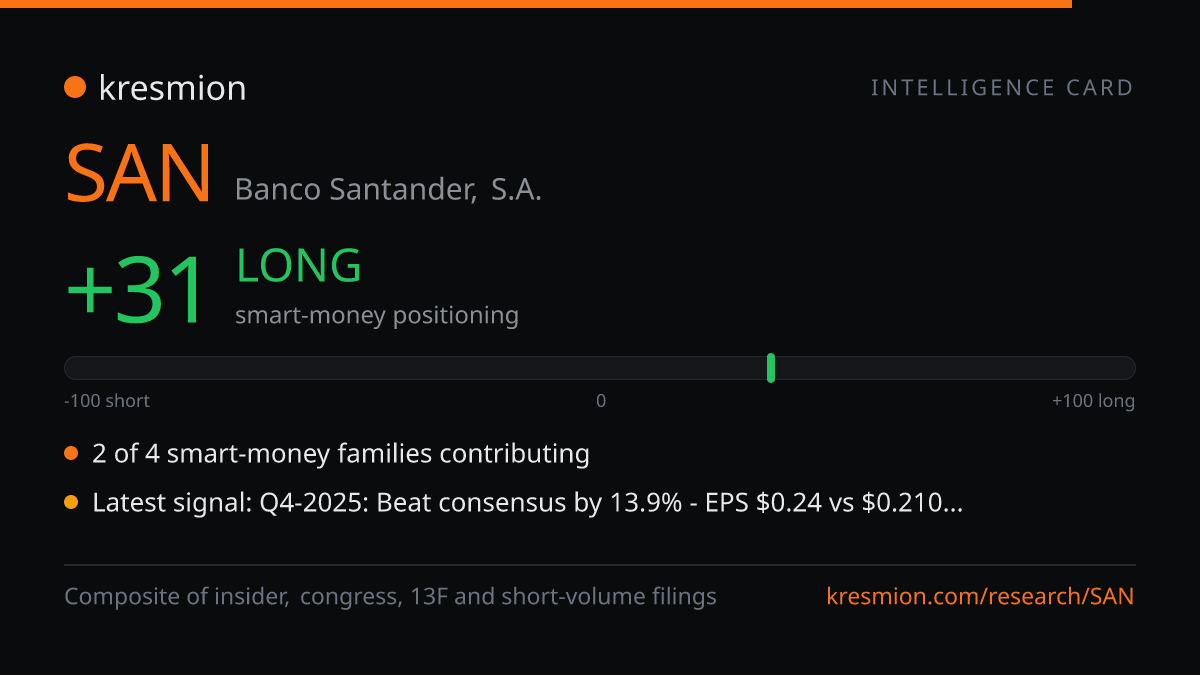Viewport: 1200px width, 675px height.
Task: Click the Latest signal Q4-2025 earnings line
Action: [527, 503]
